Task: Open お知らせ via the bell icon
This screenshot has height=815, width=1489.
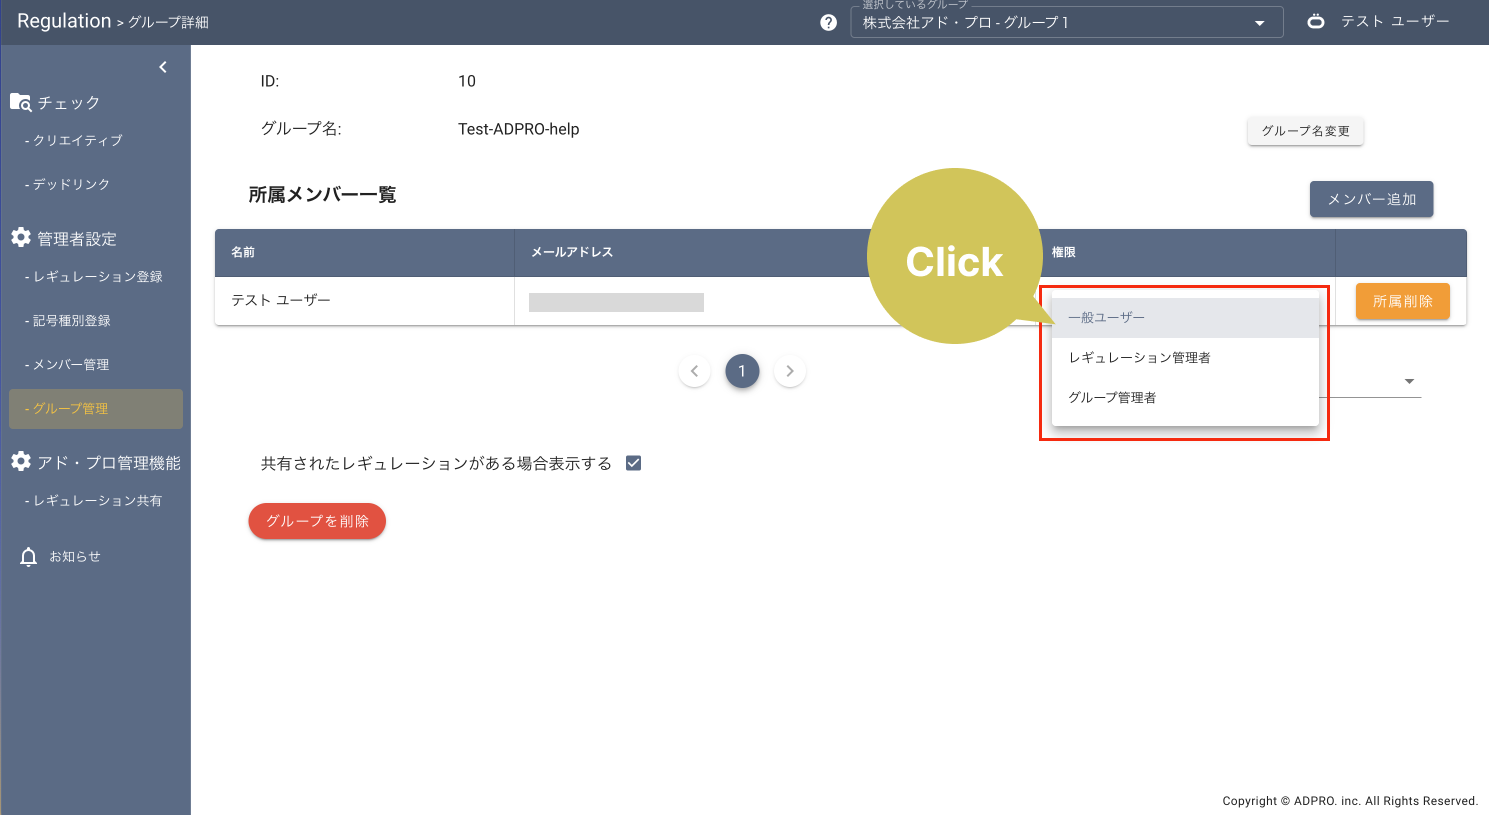Action: [29, 557]
